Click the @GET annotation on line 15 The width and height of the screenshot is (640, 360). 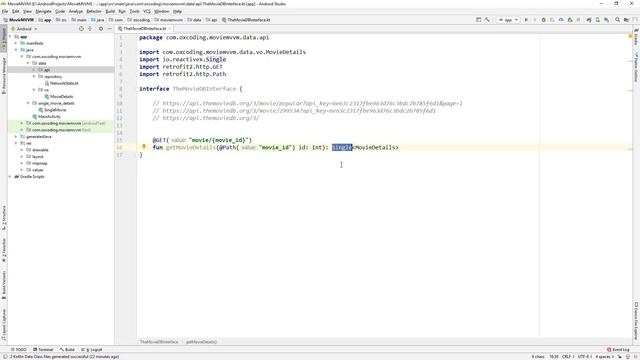click(159, 140)
